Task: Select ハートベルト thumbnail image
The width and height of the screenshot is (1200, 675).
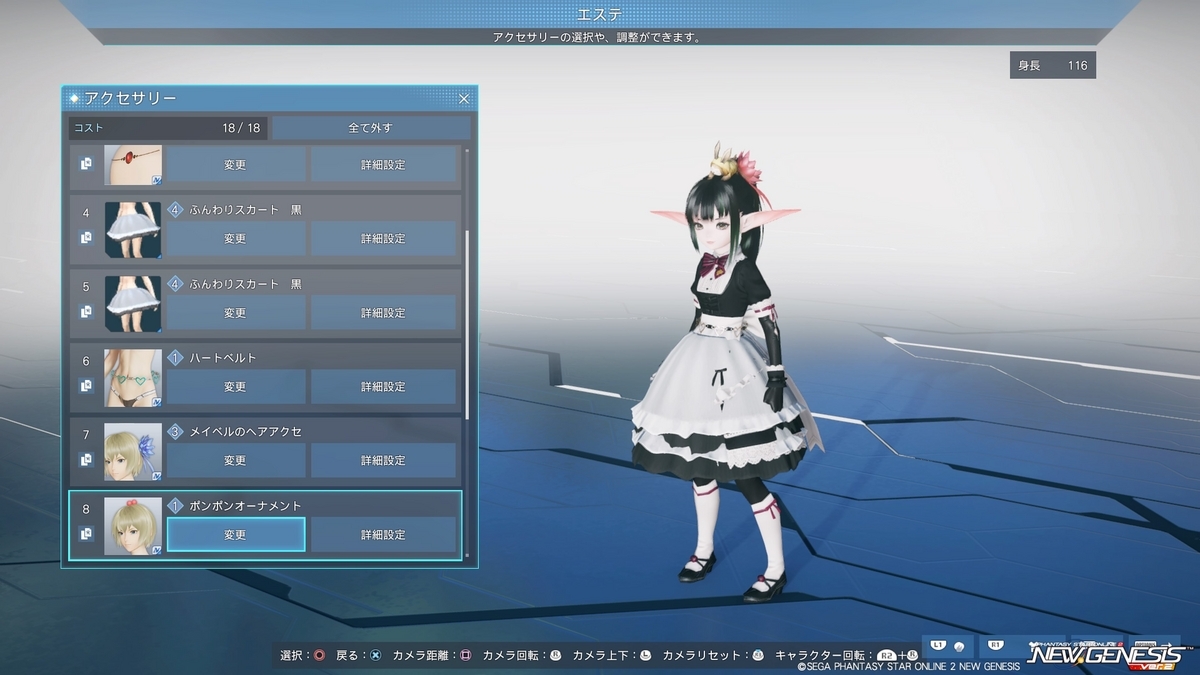Action: [x=133, y=378]
